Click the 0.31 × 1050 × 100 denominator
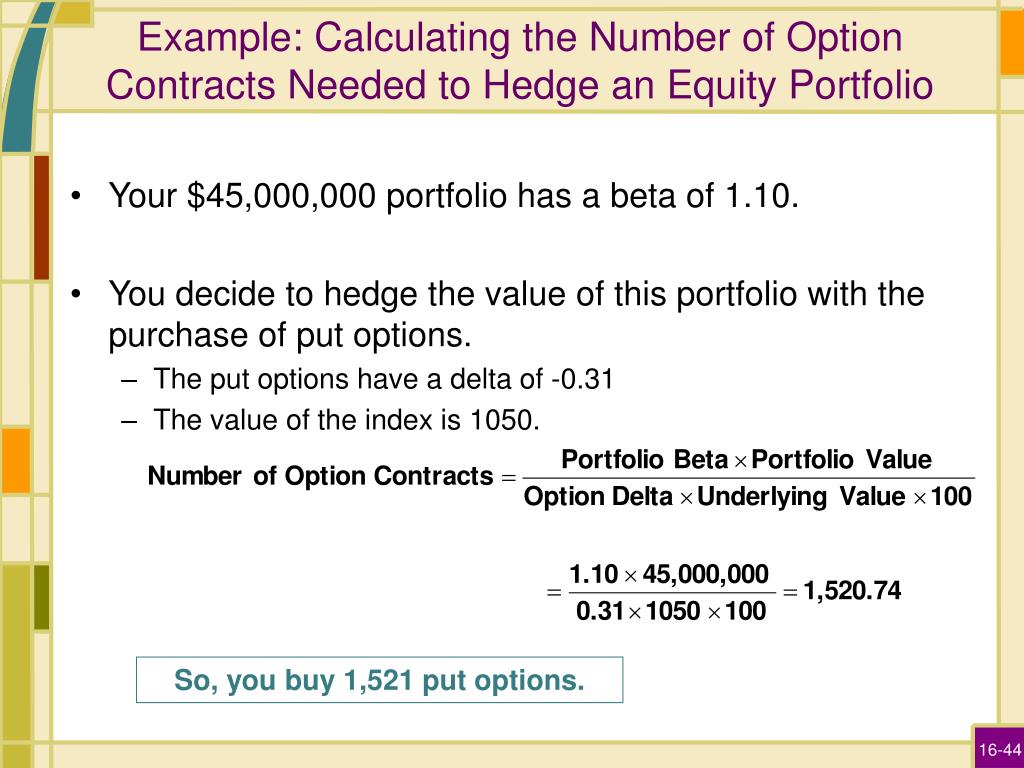 coord(671,611)
